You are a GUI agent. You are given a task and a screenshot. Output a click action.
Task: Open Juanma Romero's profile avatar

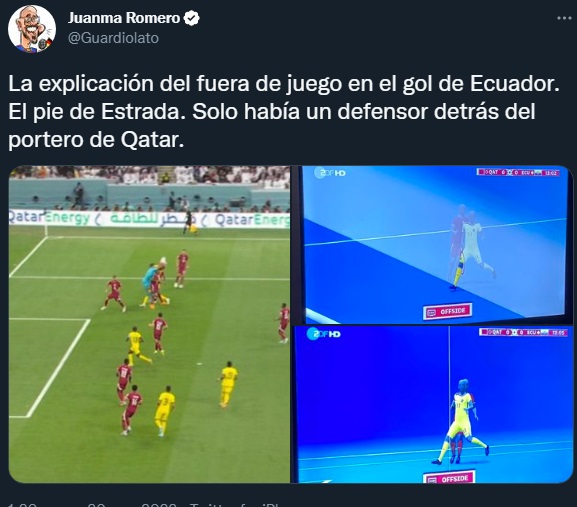tap(32, 29)
